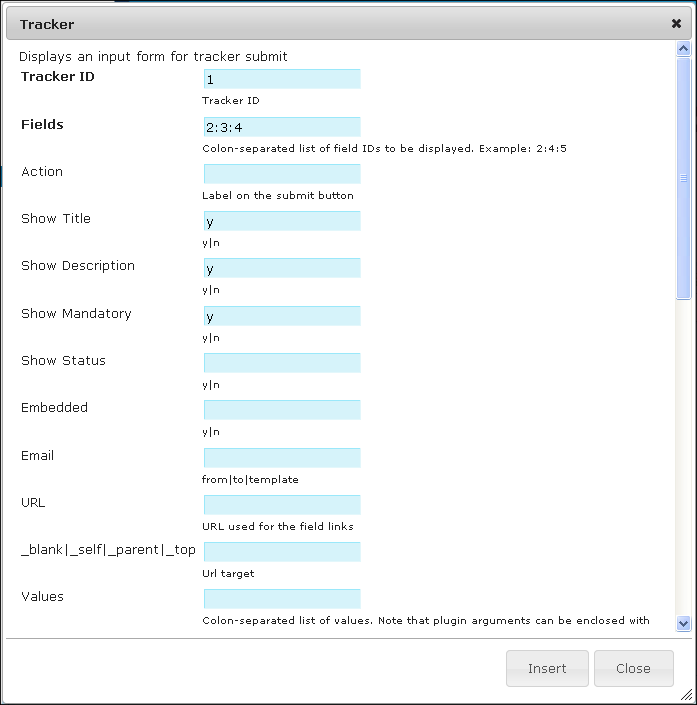Viewport: 697px width, 705px height.
Task: Click the Show Title label
Action: pyautogui.click(x=56, y=219)
